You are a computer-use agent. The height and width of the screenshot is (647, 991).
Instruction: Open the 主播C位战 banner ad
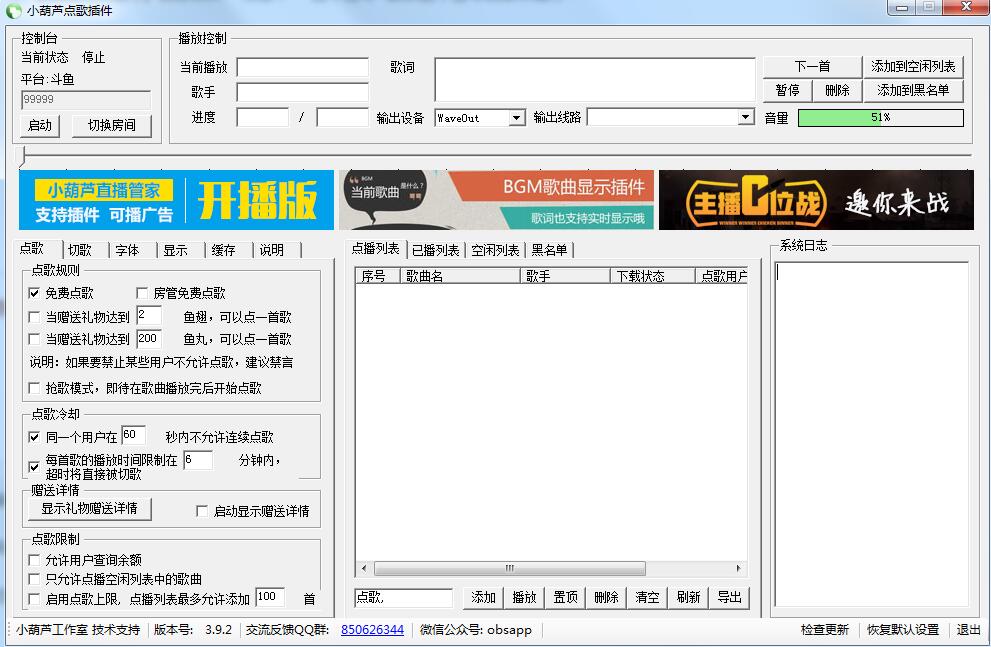tap(815, 200)
